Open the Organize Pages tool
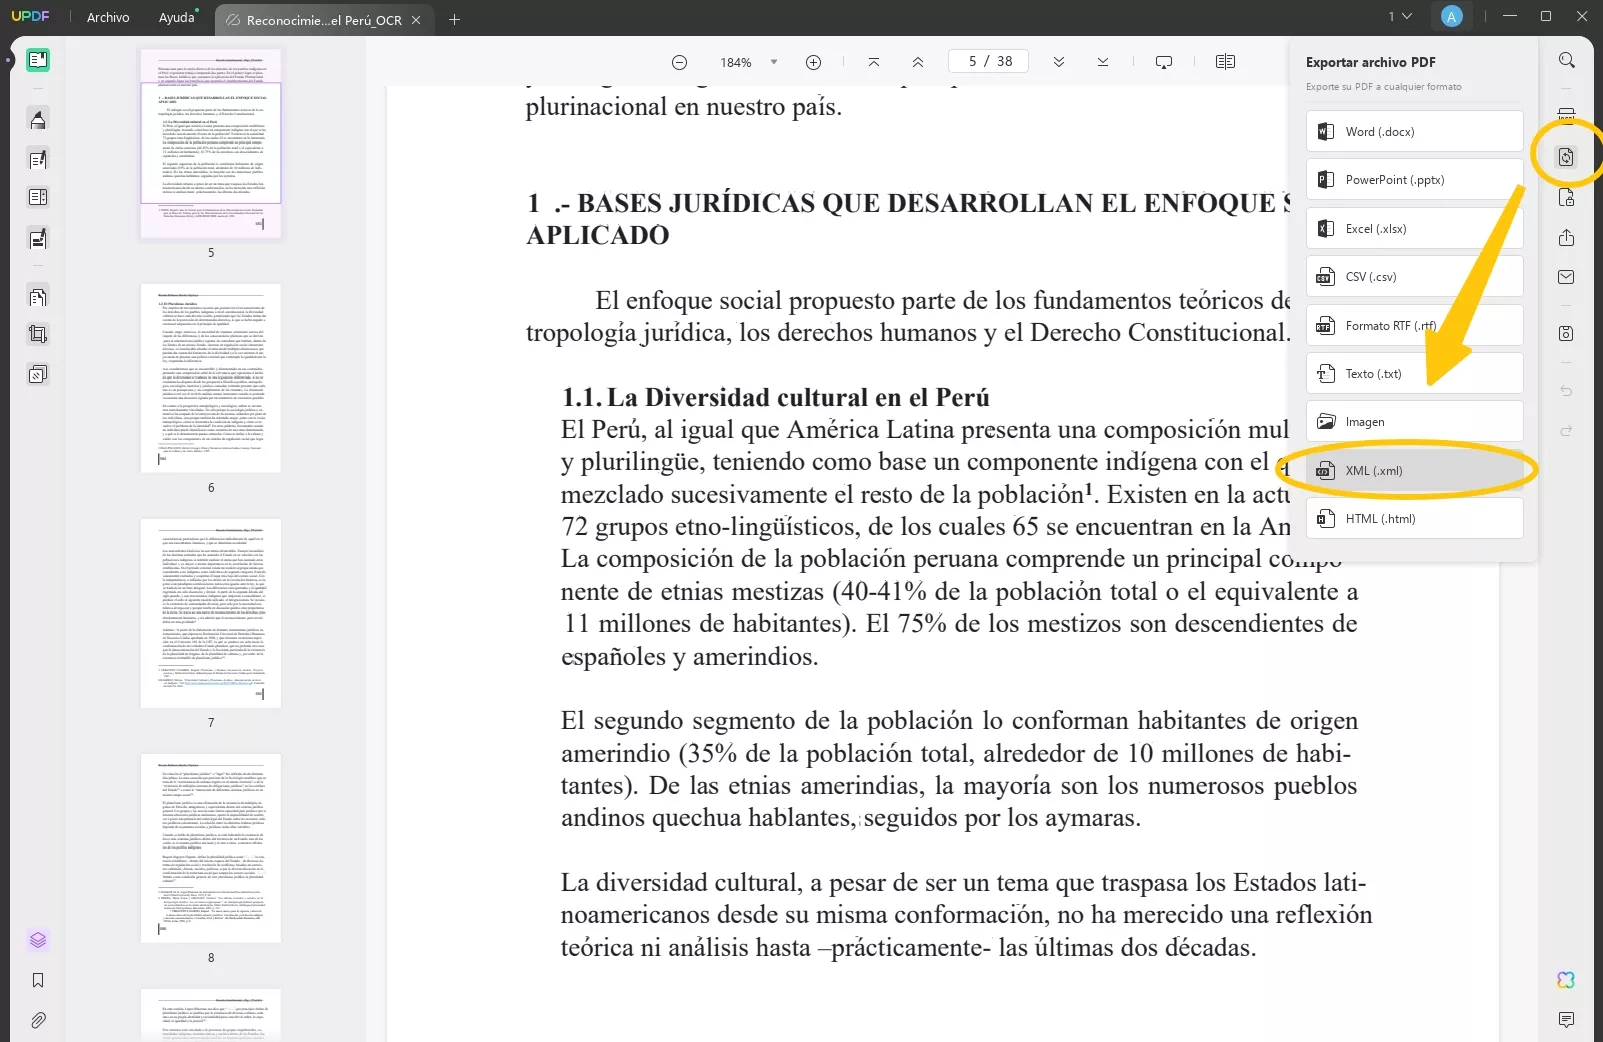 [x=38, y=296]
